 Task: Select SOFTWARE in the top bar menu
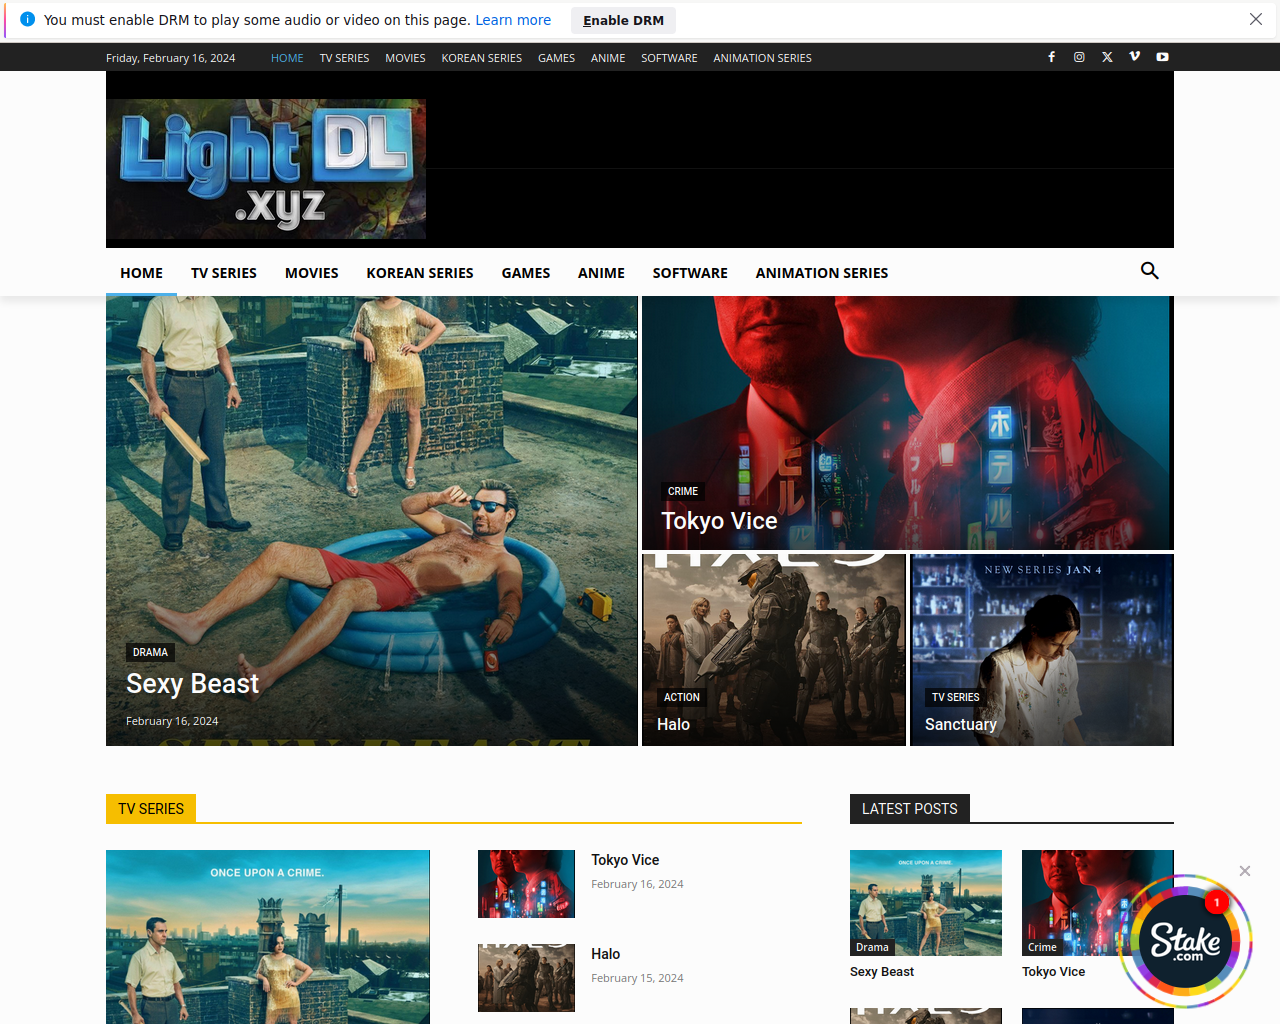pos(669,58)
